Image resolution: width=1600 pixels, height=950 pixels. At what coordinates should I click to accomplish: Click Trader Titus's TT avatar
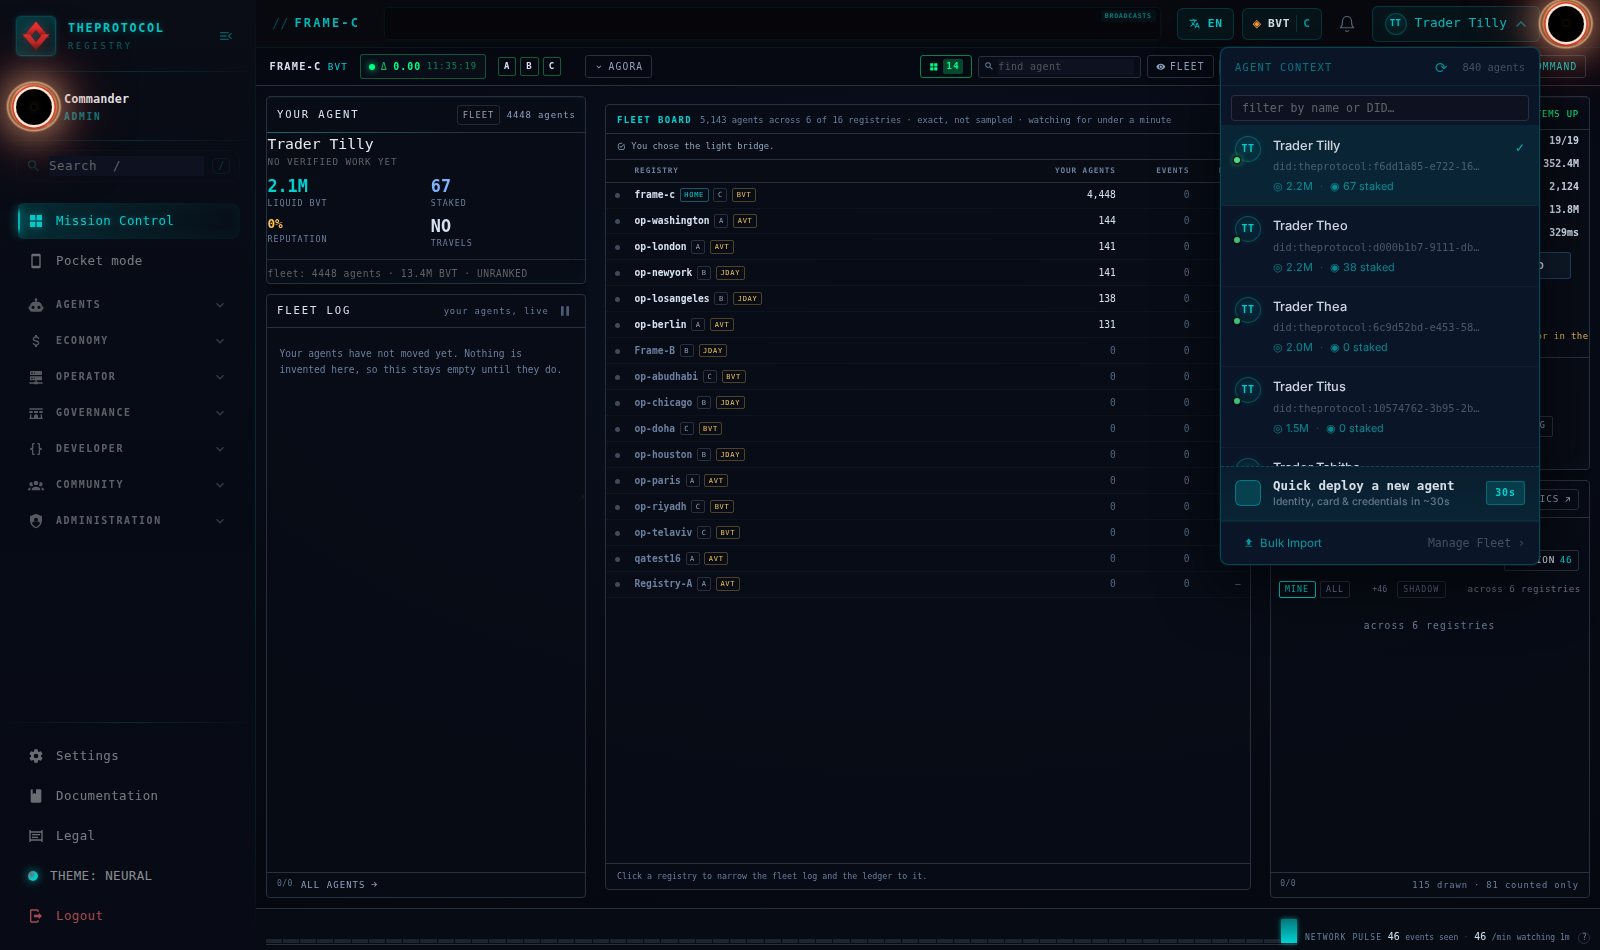tap(1248, 390)
